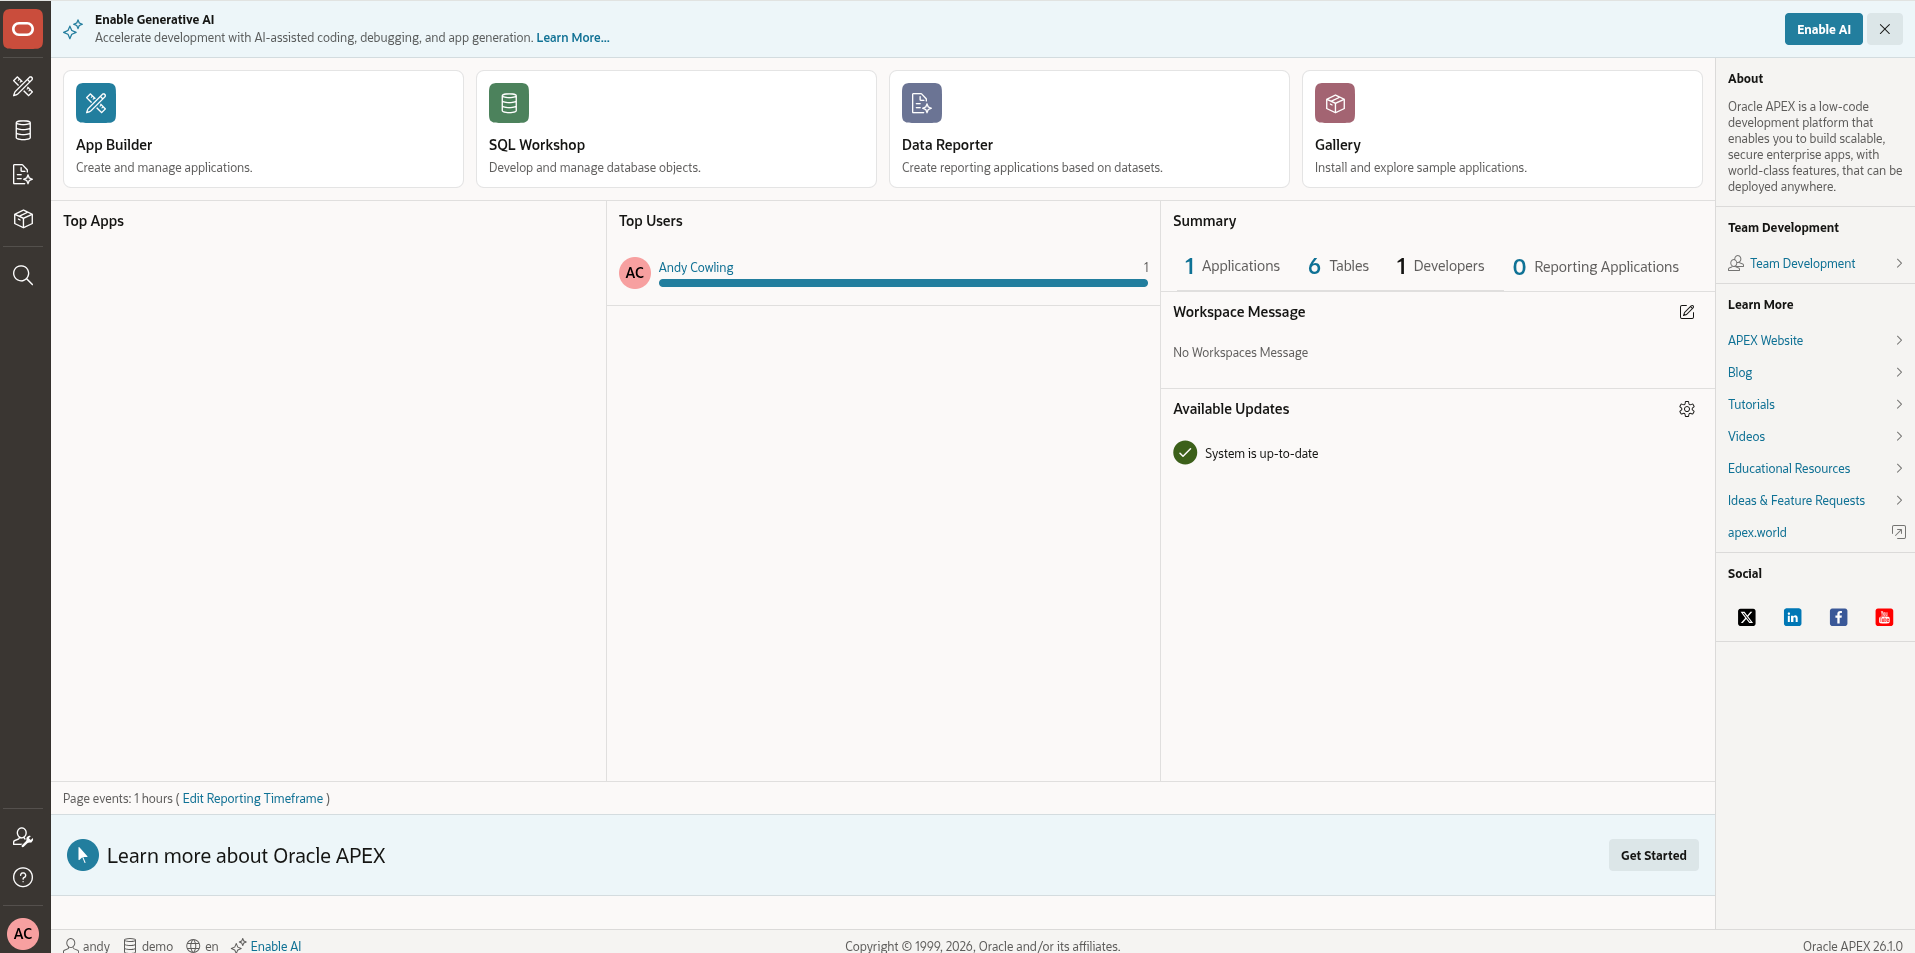Open the Andy Cowling user link
Screen dimensions: 1915x953
[696, 267]
